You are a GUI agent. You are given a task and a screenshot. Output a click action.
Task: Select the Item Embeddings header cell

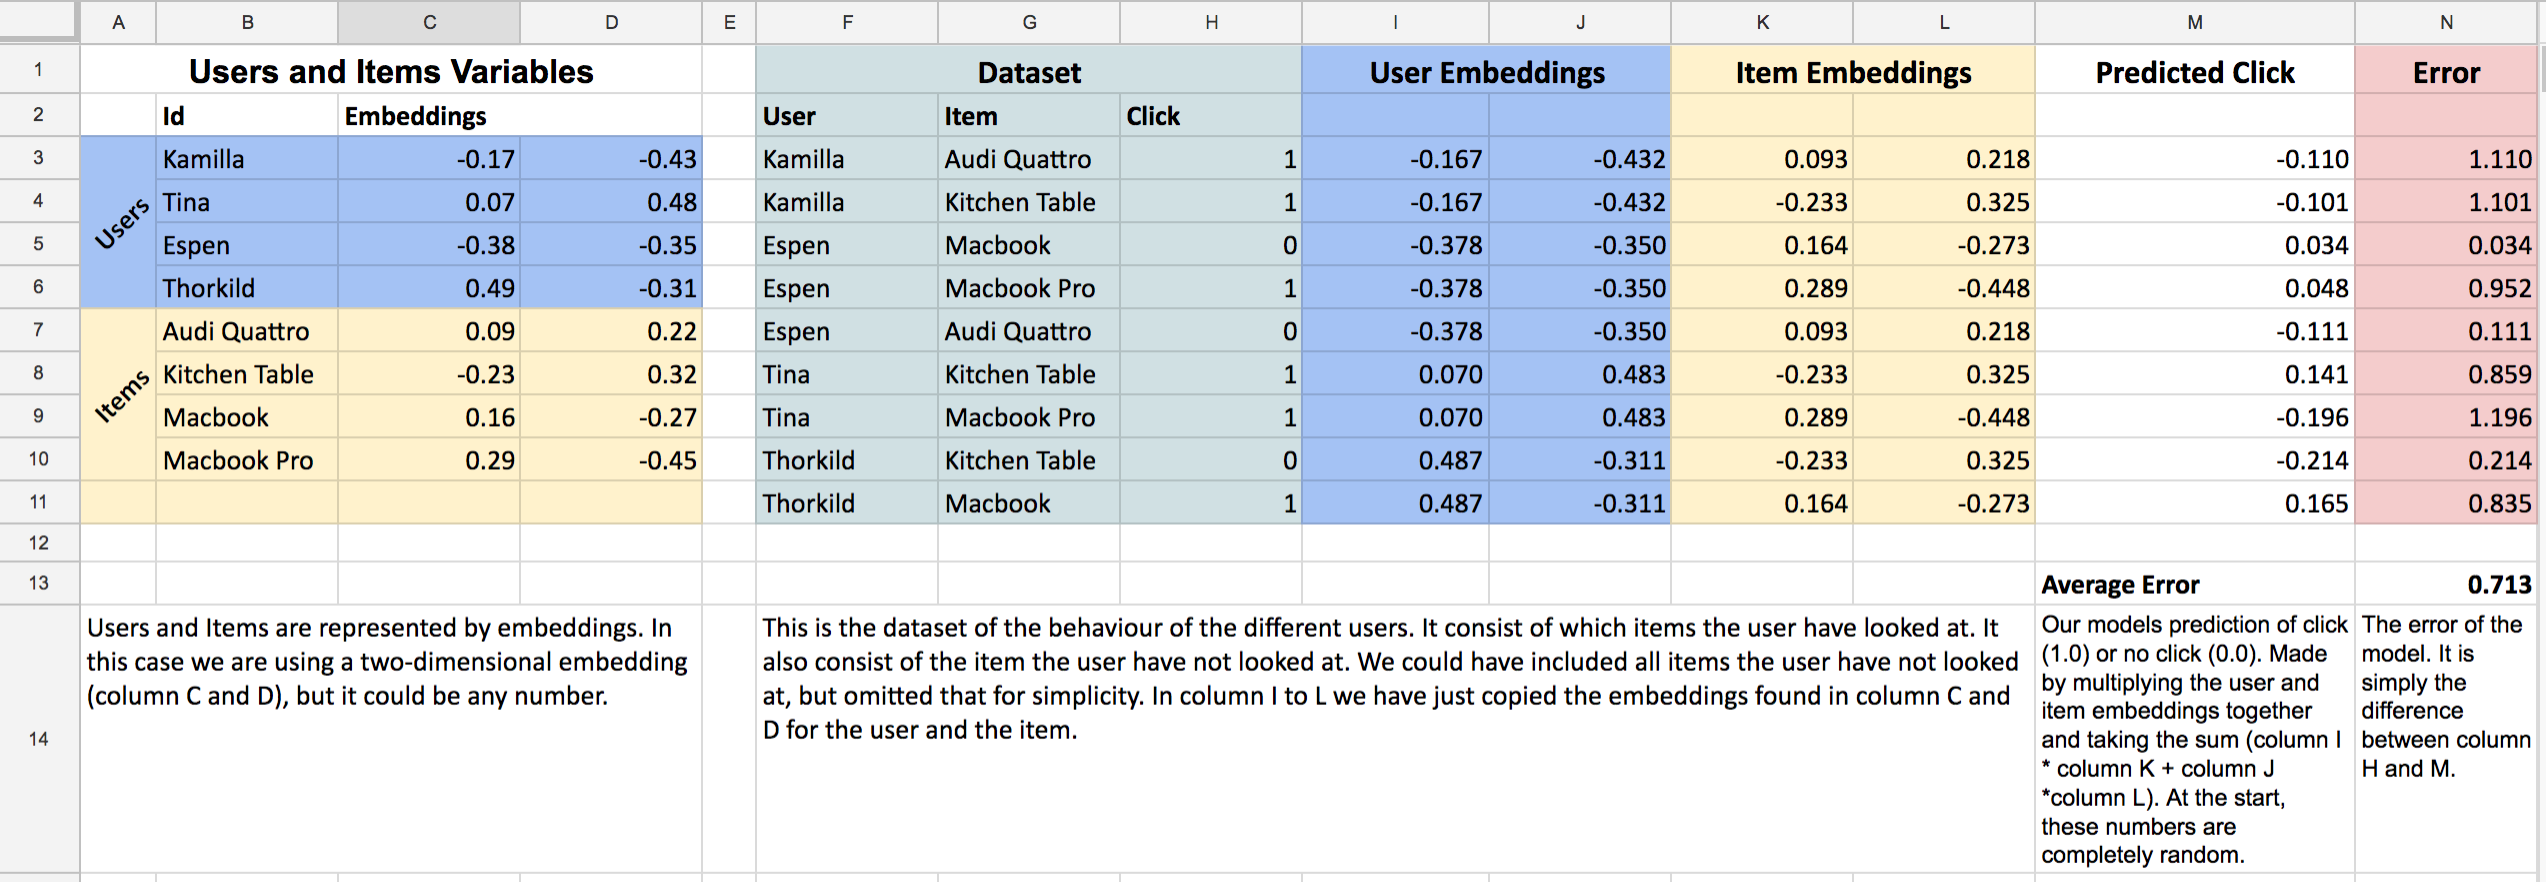click(x=1853, y=71)
